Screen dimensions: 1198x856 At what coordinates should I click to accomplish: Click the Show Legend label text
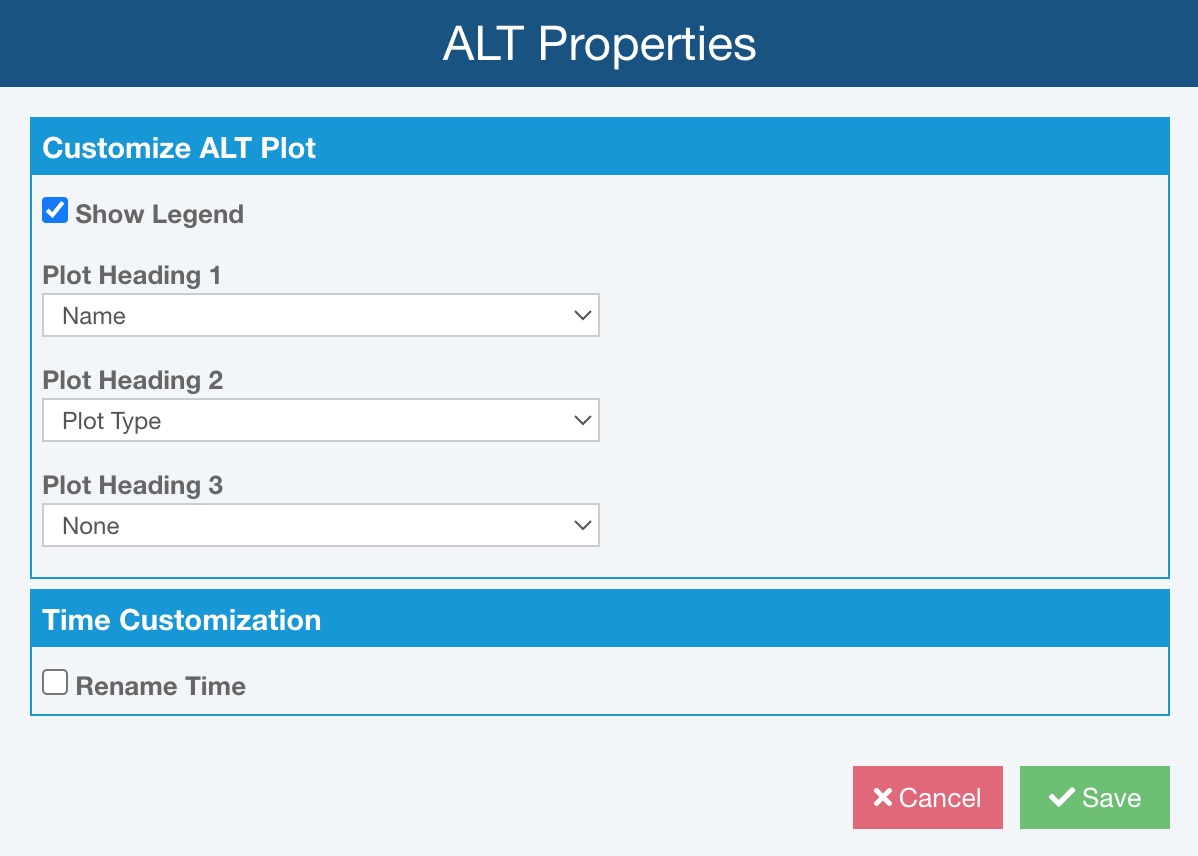point(159,214)
